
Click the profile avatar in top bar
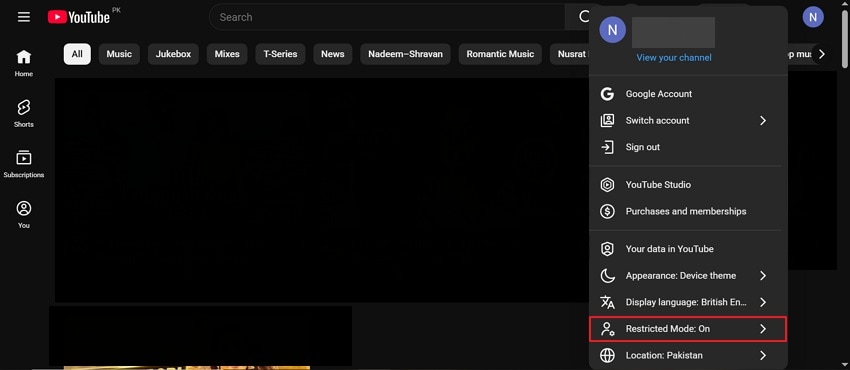click(x=813, y=17)
